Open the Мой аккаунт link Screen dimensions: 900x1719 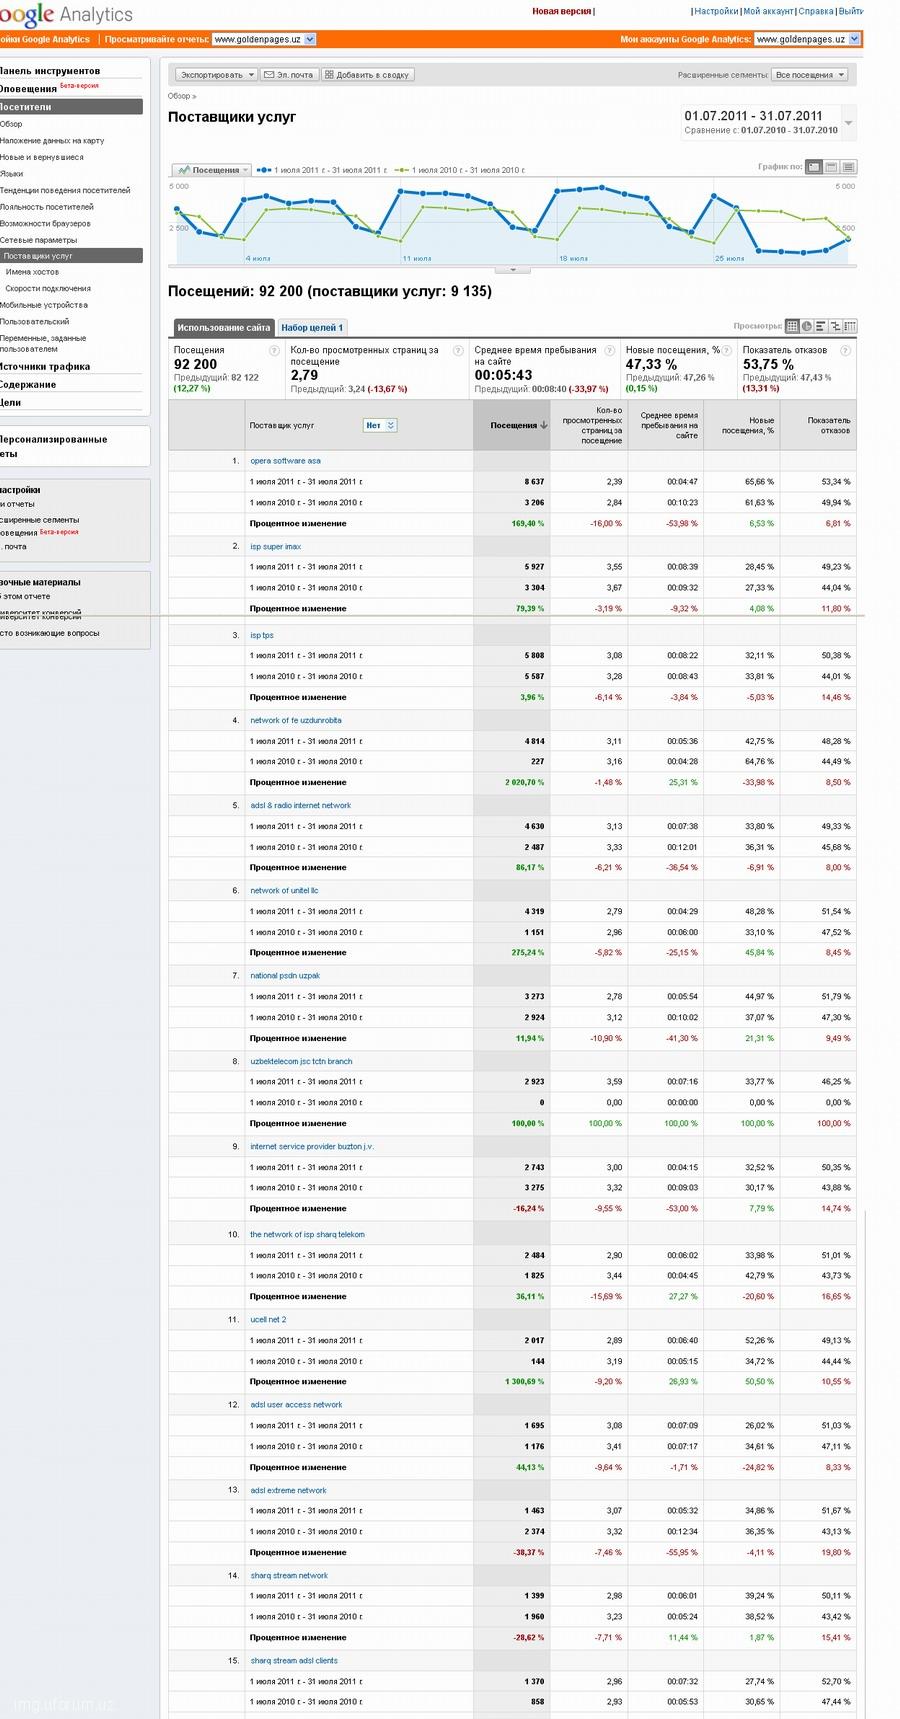tap(768, 11)
